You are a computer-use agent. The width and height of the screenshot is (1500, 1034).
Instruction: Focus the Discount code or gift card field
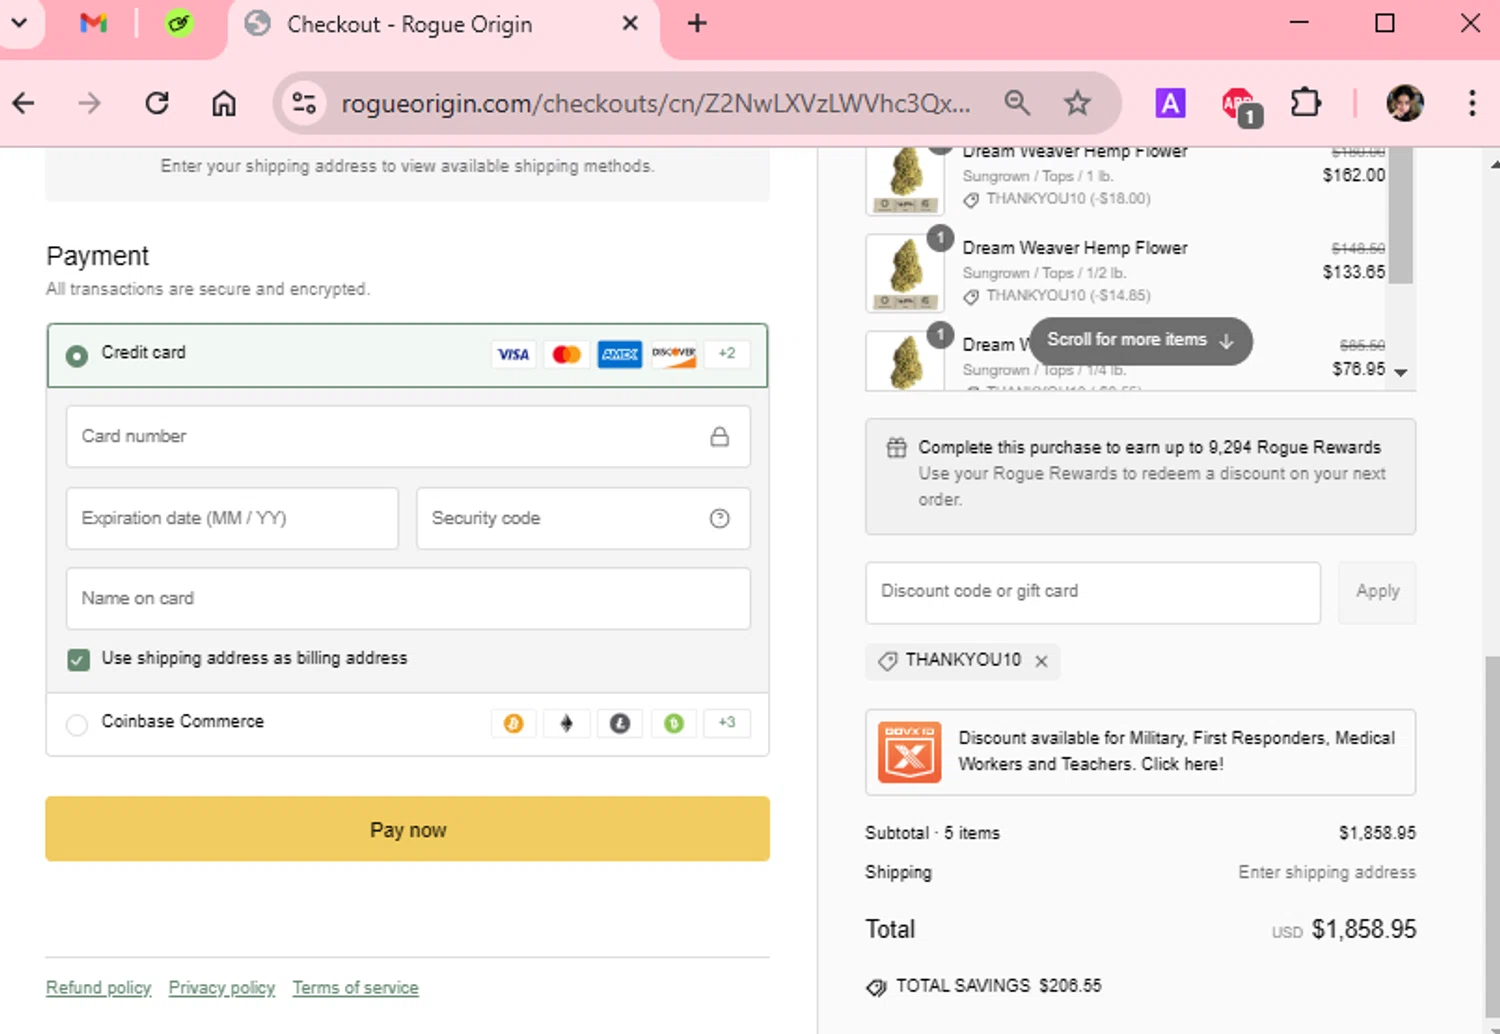(1093, 592)
